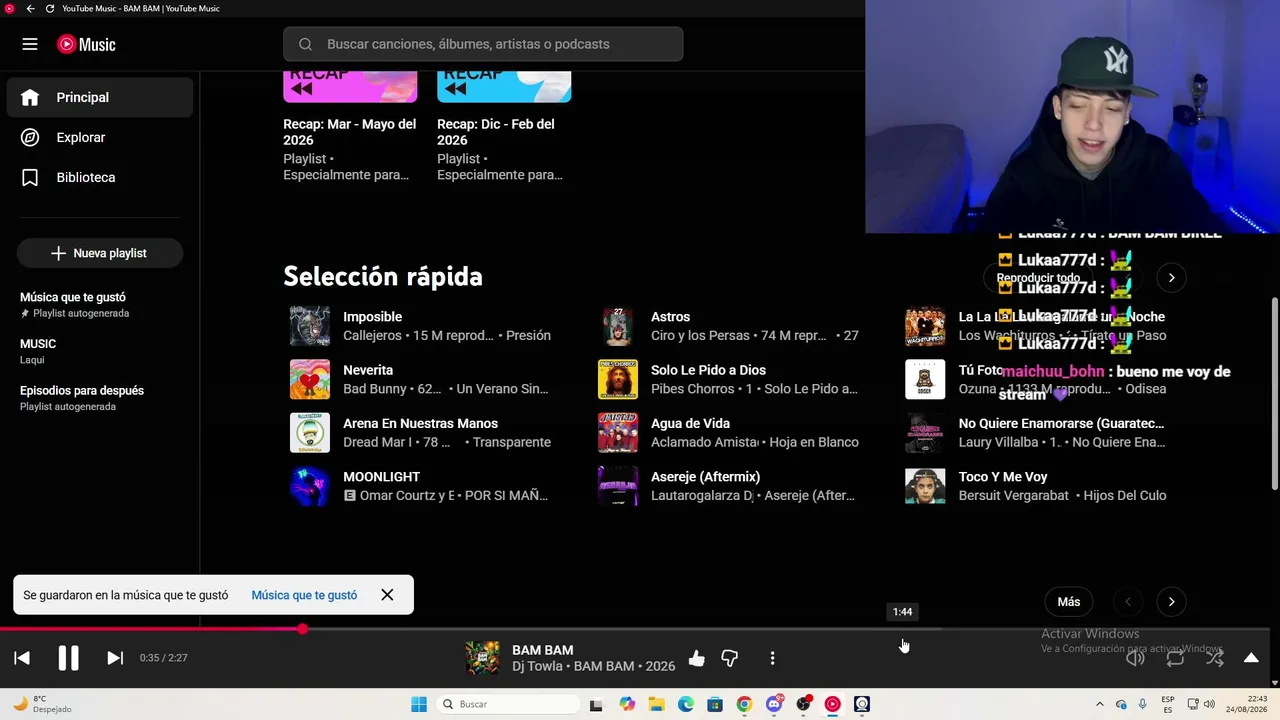Focus the song search field

click(483, 44)
